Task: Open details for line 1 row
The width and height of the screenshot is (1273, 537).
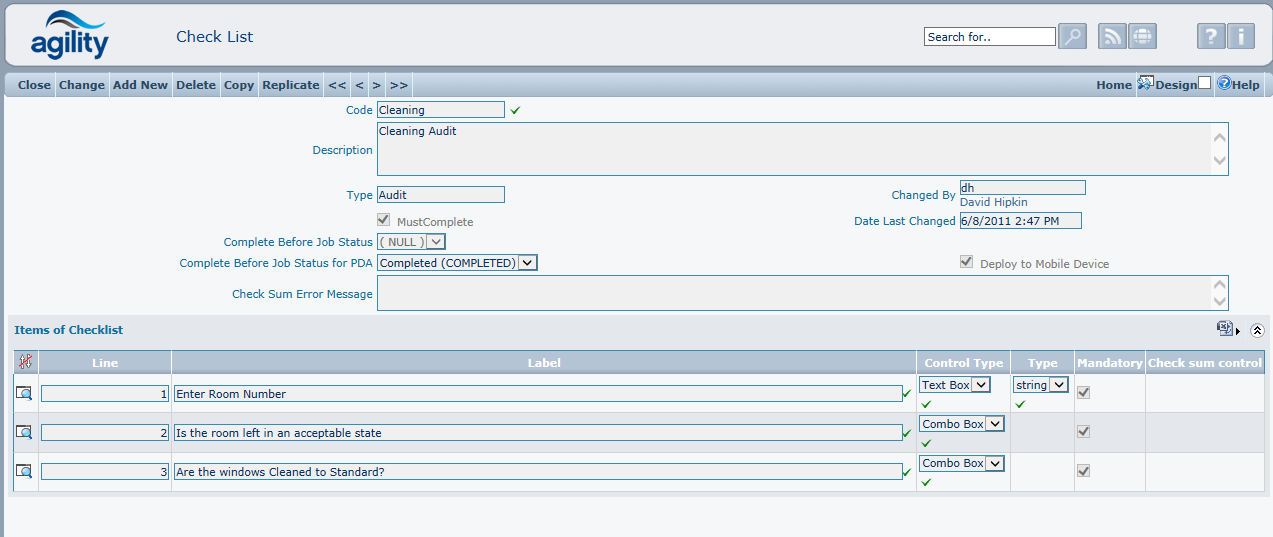Action: click(24, 394)
